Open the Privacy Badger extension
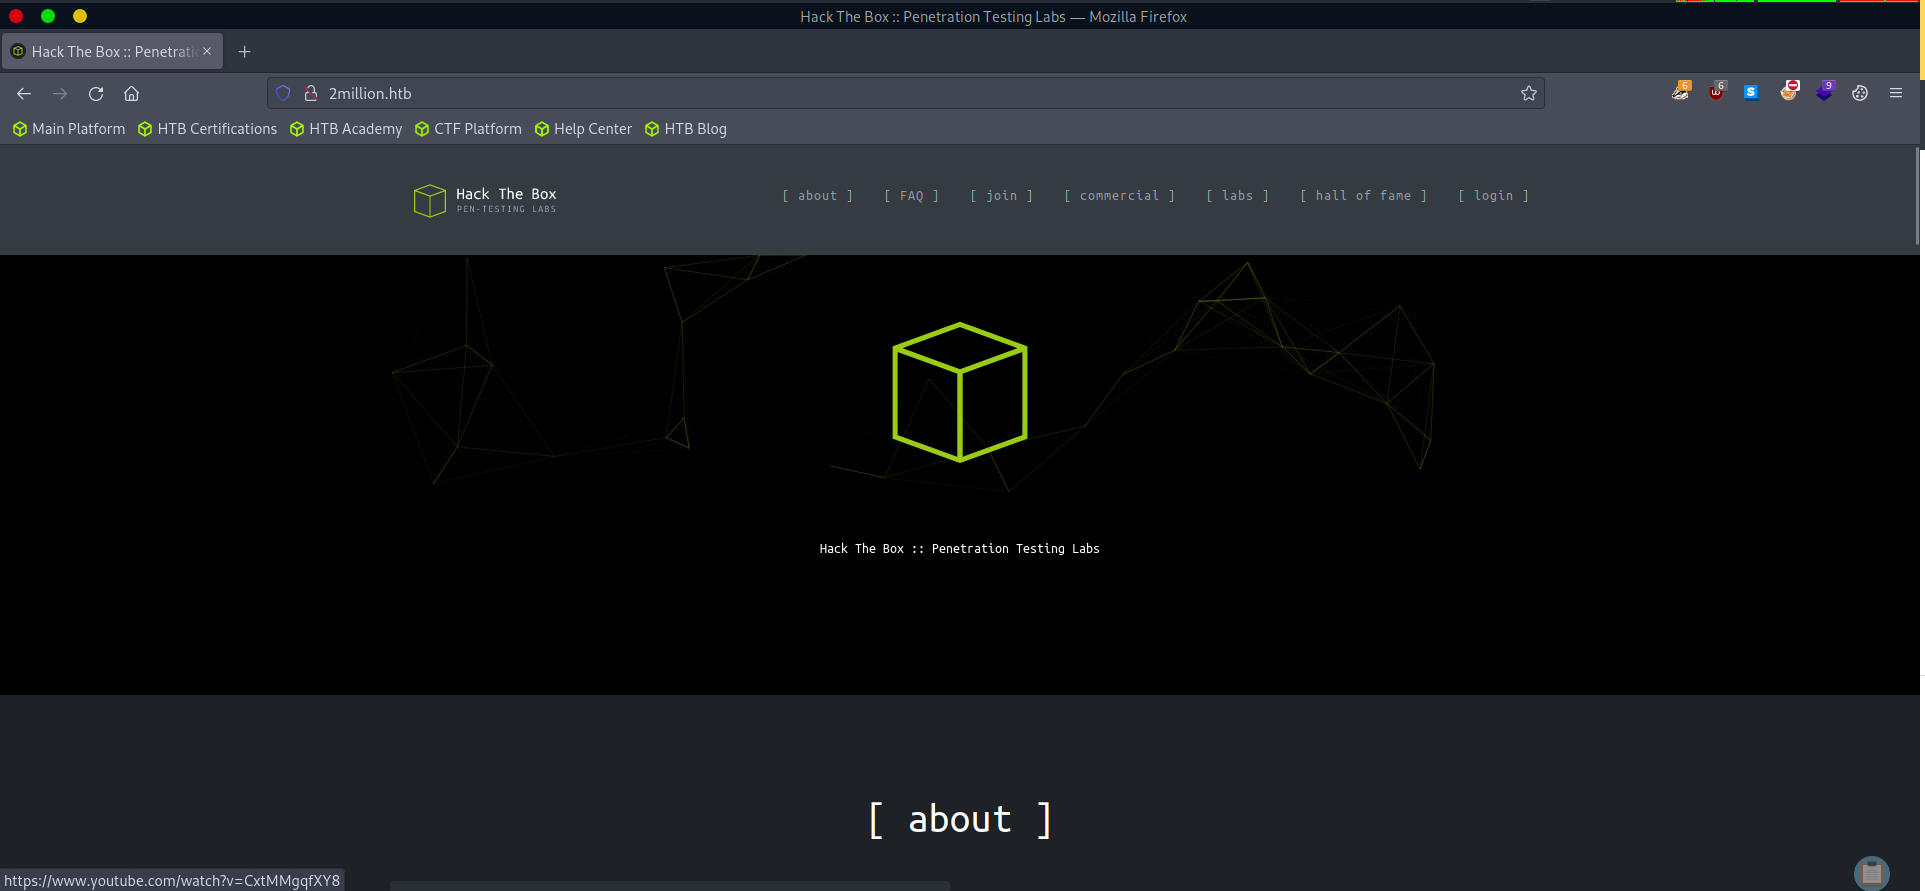This screenshot has width=1925, height=891. [x=1681, y=92]
